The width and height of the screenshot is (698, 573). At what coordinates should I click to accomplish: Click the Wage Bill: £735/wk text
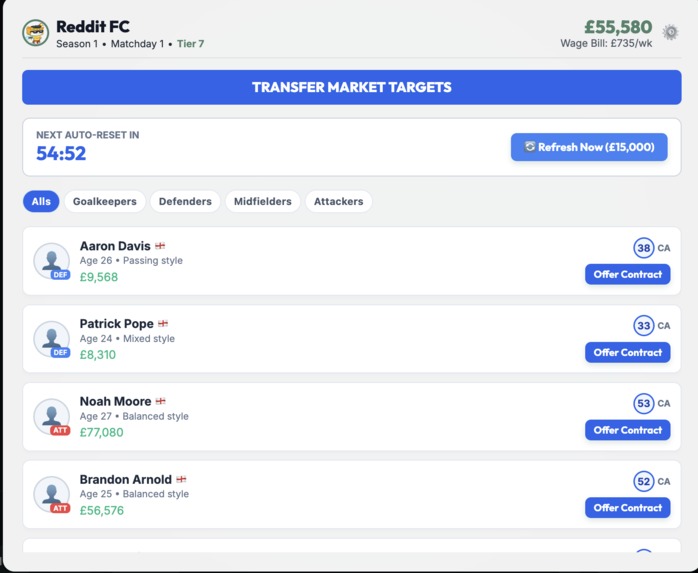point(606,43)
